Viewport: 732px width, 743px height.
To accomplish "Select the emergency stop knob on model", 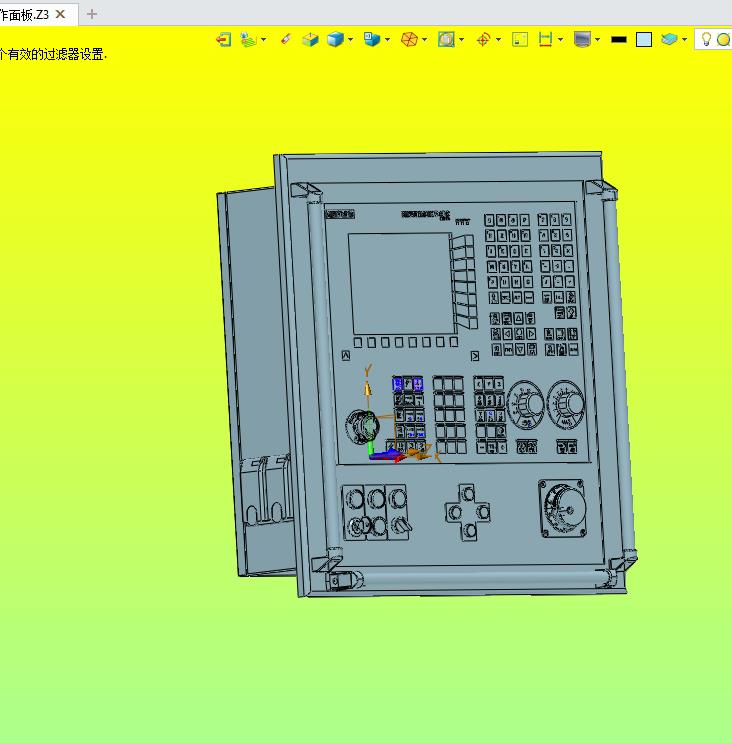I will coord(362,427).
